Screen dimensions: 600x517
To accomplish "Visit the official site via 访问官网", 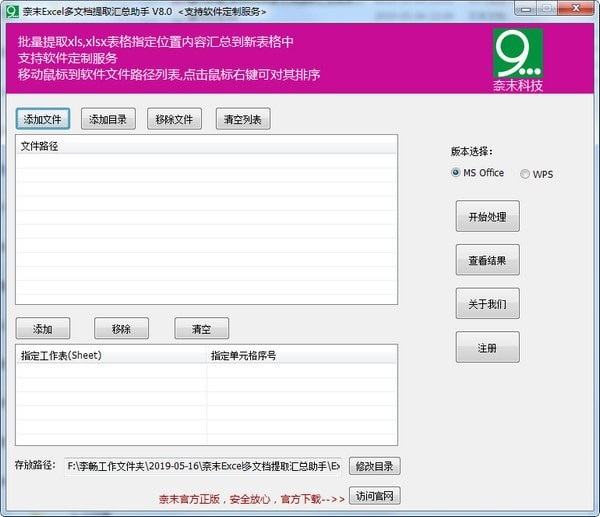I will [376, 496].
